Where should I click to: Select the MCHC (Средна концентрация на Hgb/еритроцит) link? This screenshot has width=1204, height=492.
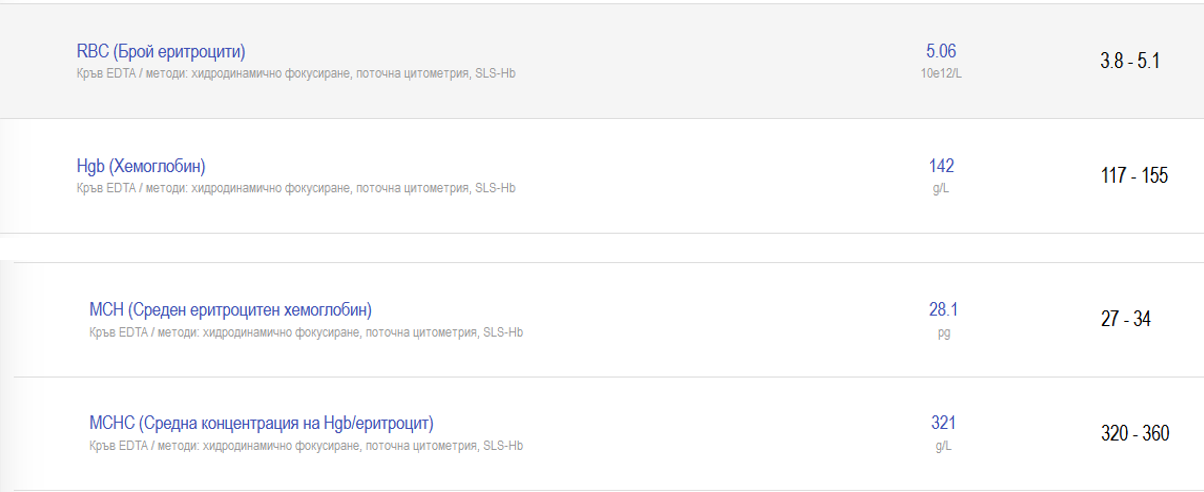pyautogui.click(x=261, y=423)
